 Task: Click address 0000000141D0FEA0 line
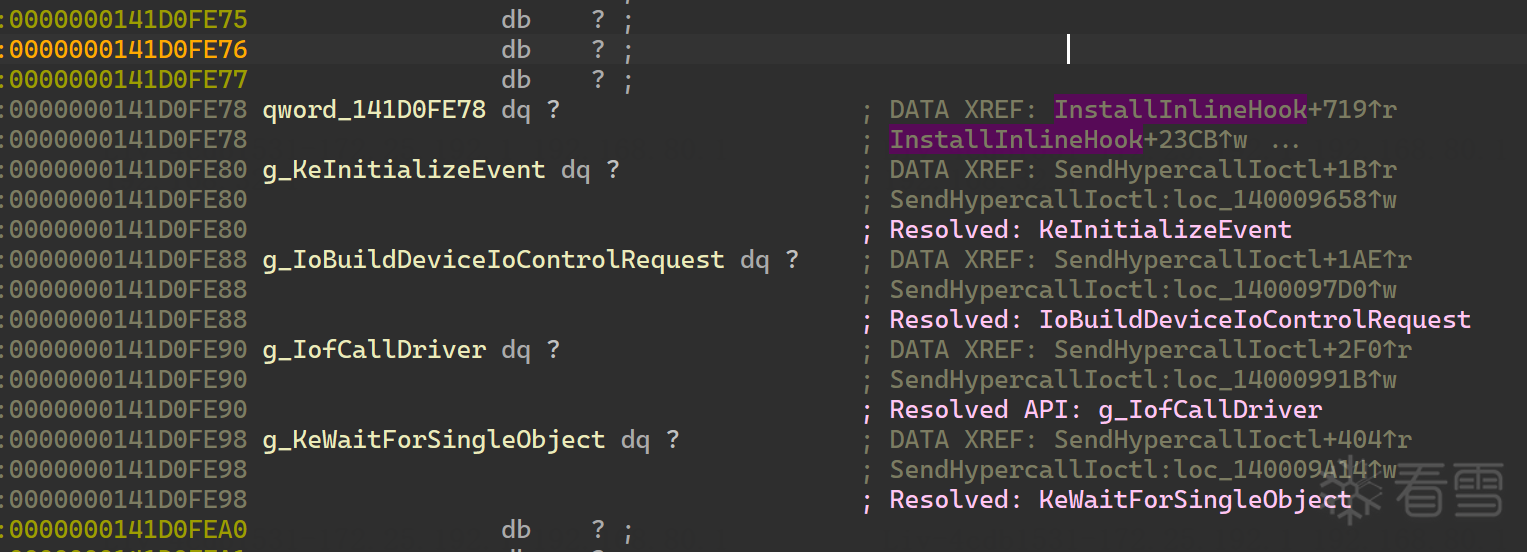(128, 530)
